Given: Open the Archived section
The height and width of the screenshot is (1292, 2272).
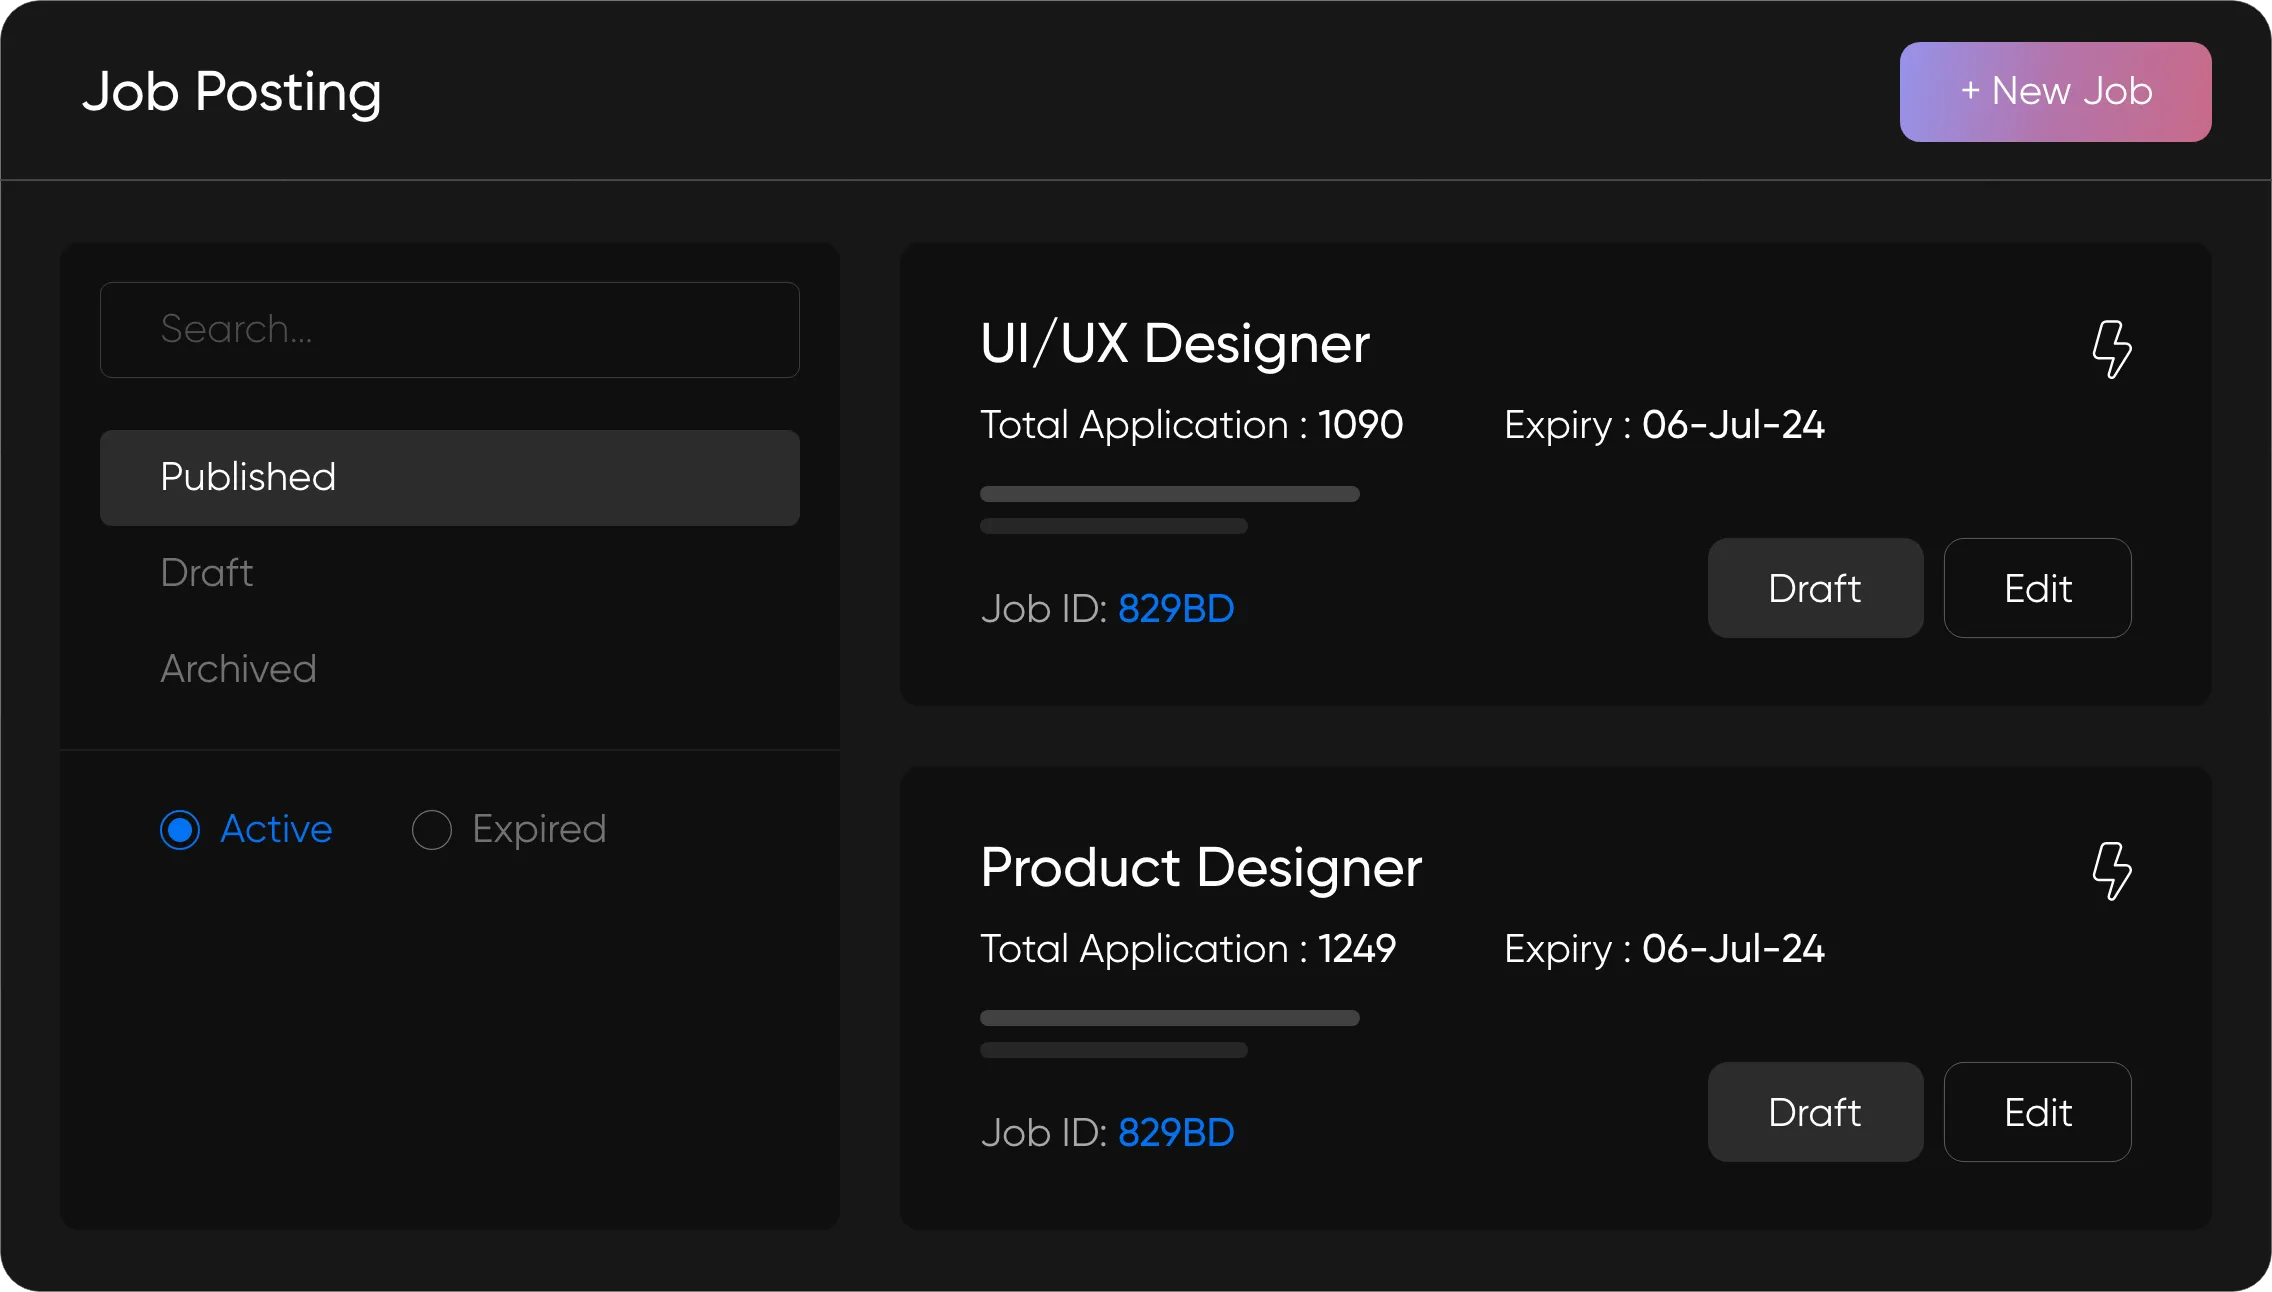Looking at the screenshot, I should pos(238,669).
